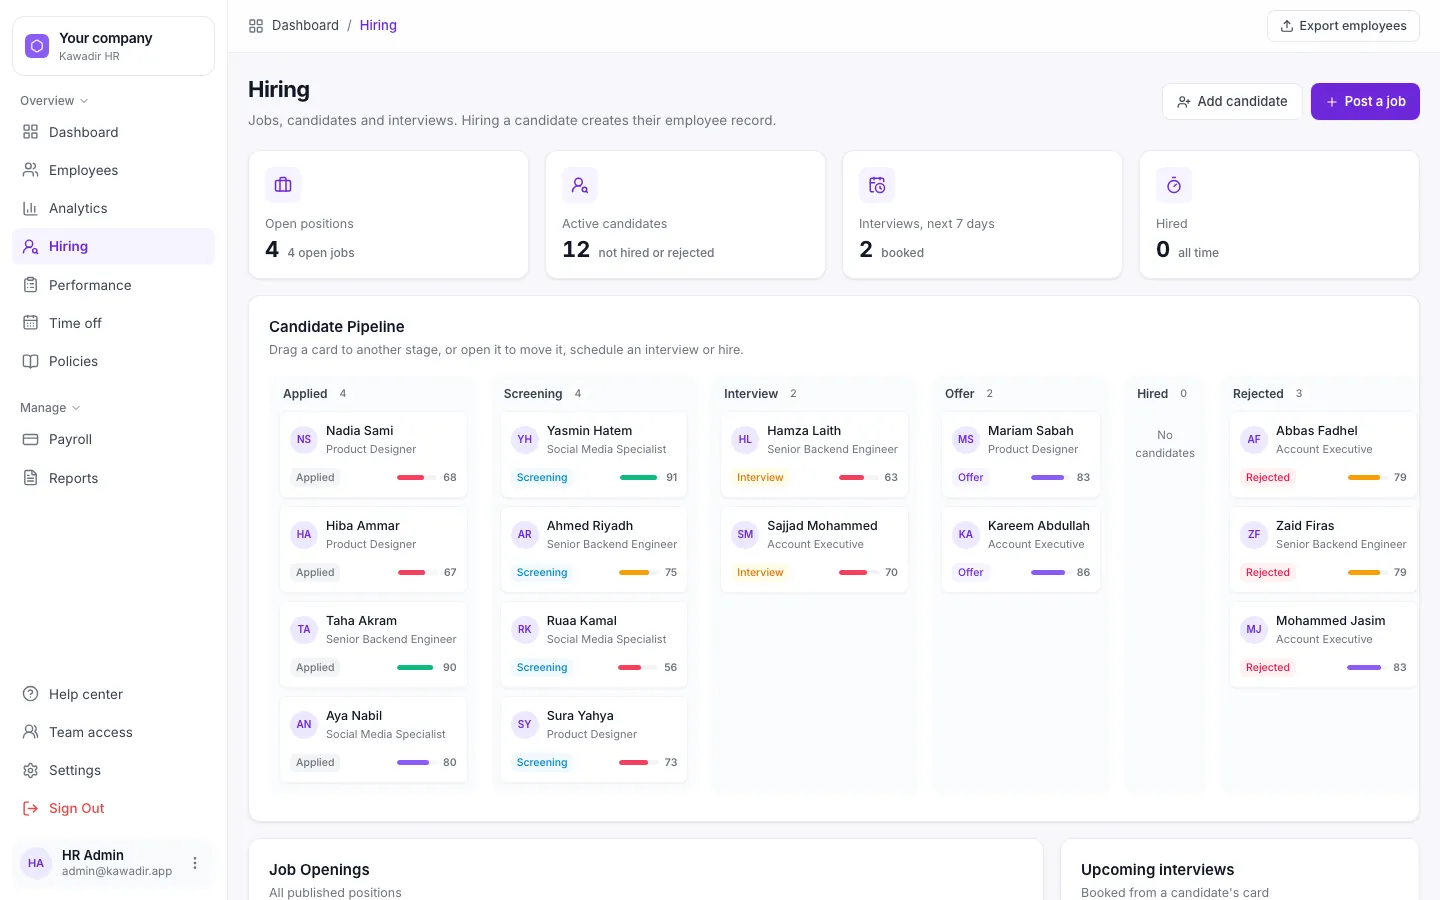Click the Post a job button
Screen dimensions: 1440x900
(1365, 101)
